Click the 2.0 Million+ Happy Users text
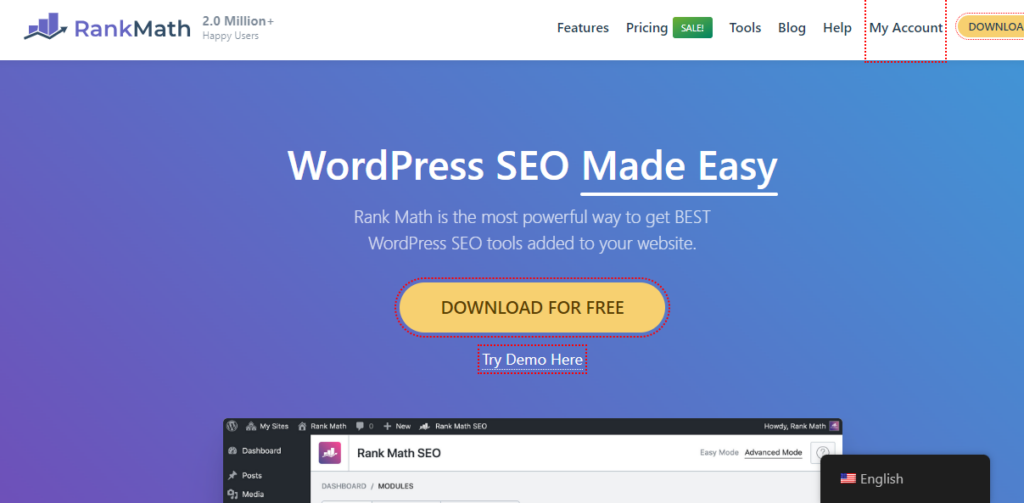This screenshot has width=1024, height=503. click(x=238, y=28)
